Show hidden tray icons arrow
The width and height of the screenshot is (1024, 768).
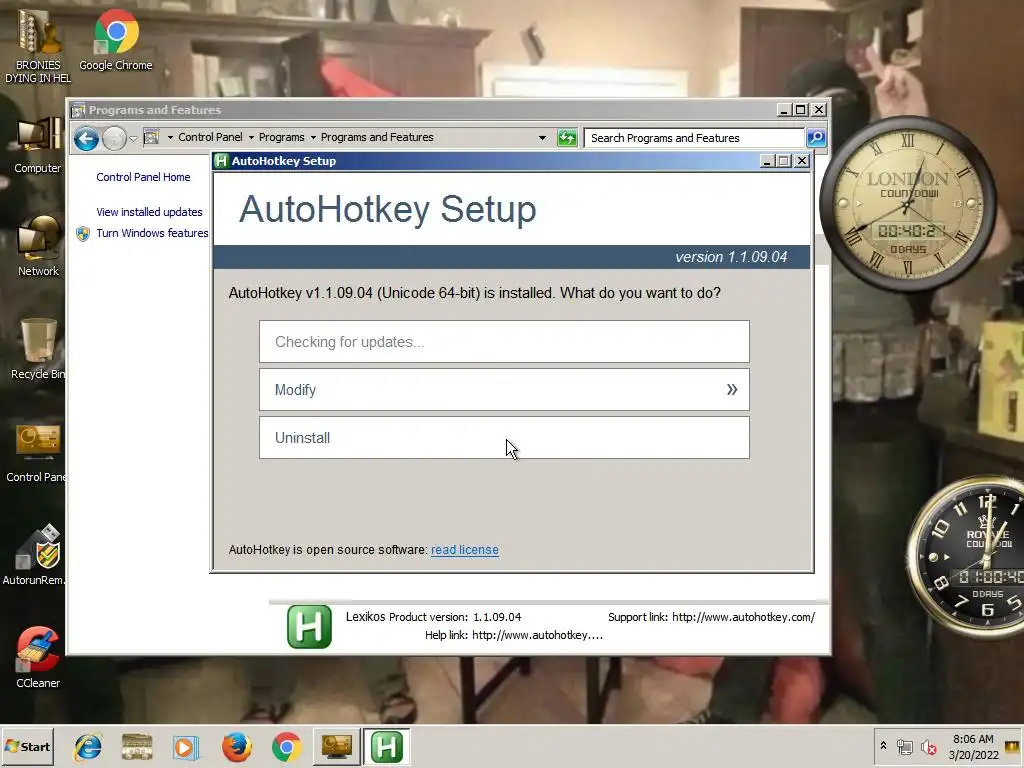click(x=884, y=746)
